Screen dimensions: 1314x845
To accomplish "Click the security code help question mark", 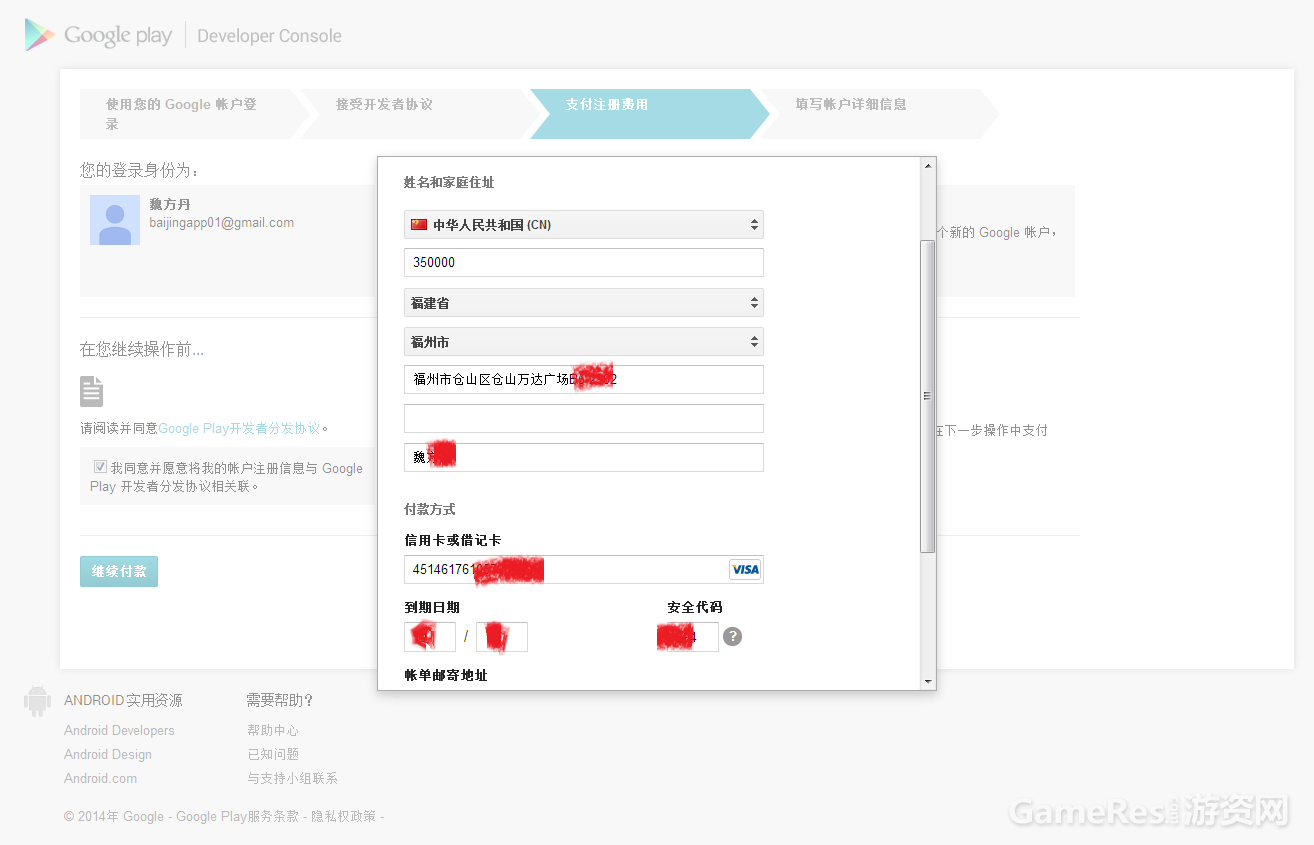I will 733,636.
